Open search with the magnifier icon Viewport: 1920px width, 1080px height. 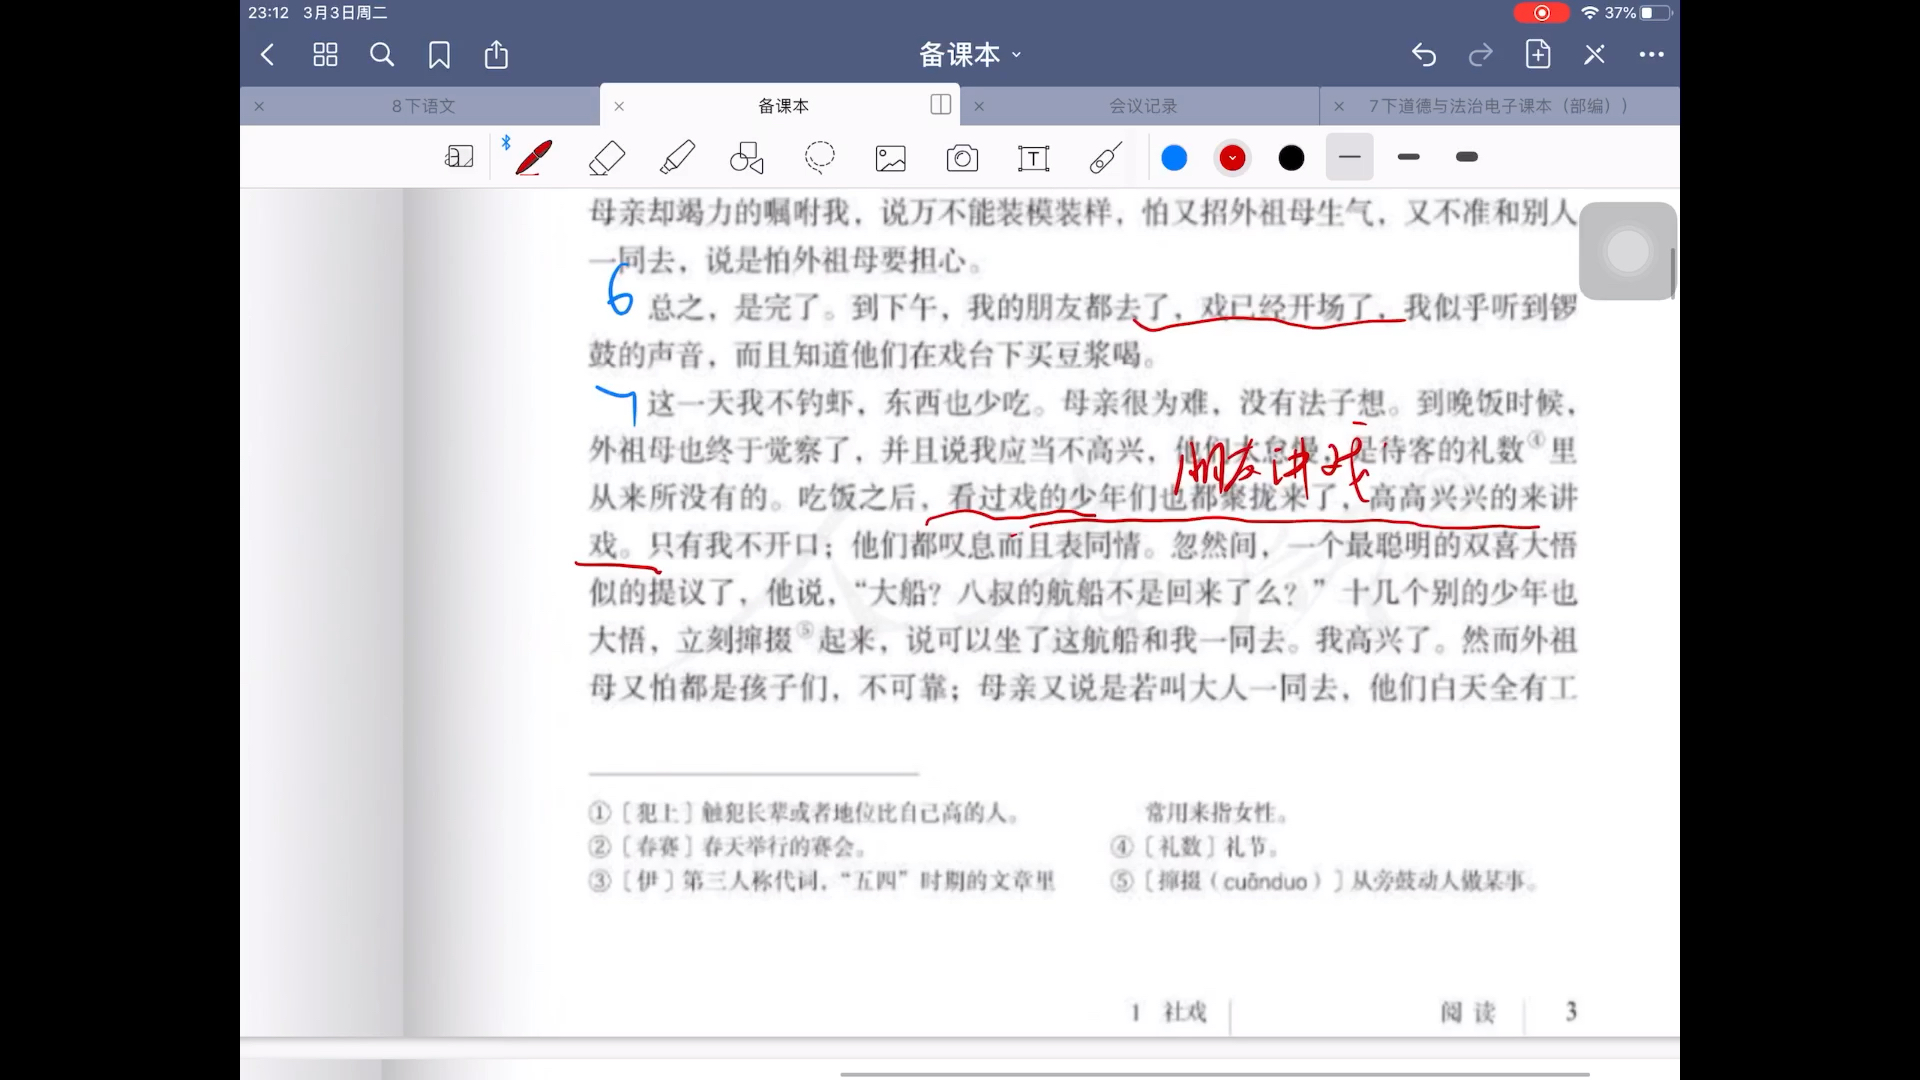[x=382, y=54]
